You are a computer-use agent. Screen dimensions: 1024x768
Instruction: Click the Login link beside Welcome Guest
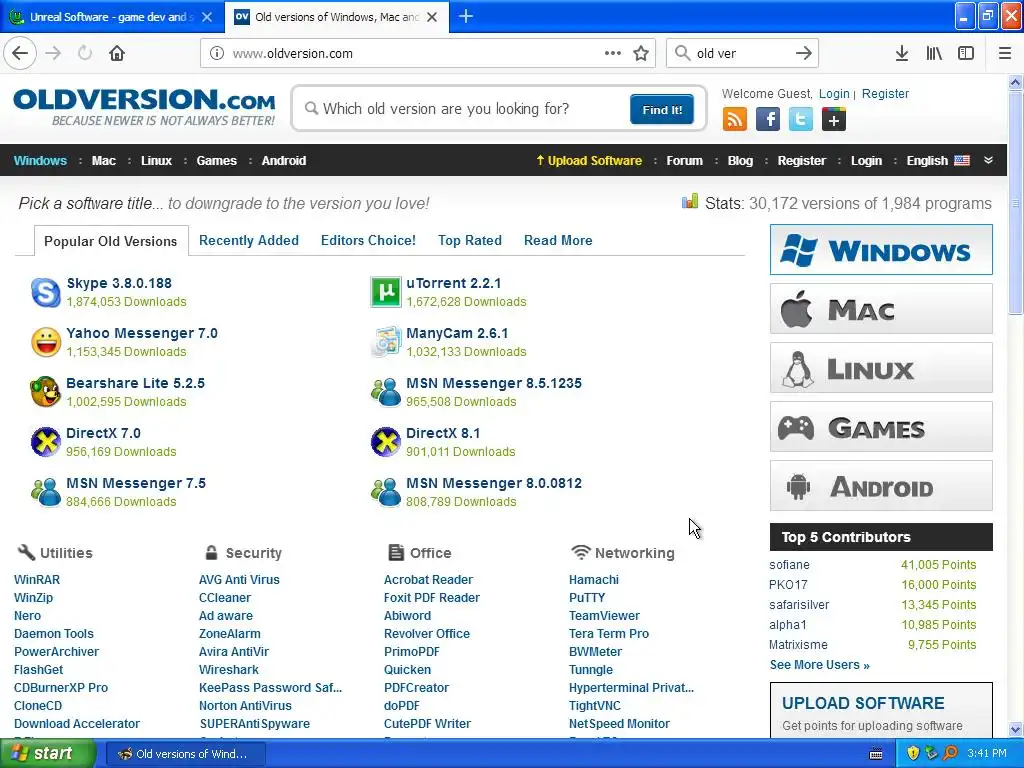[x=834, y=93]
